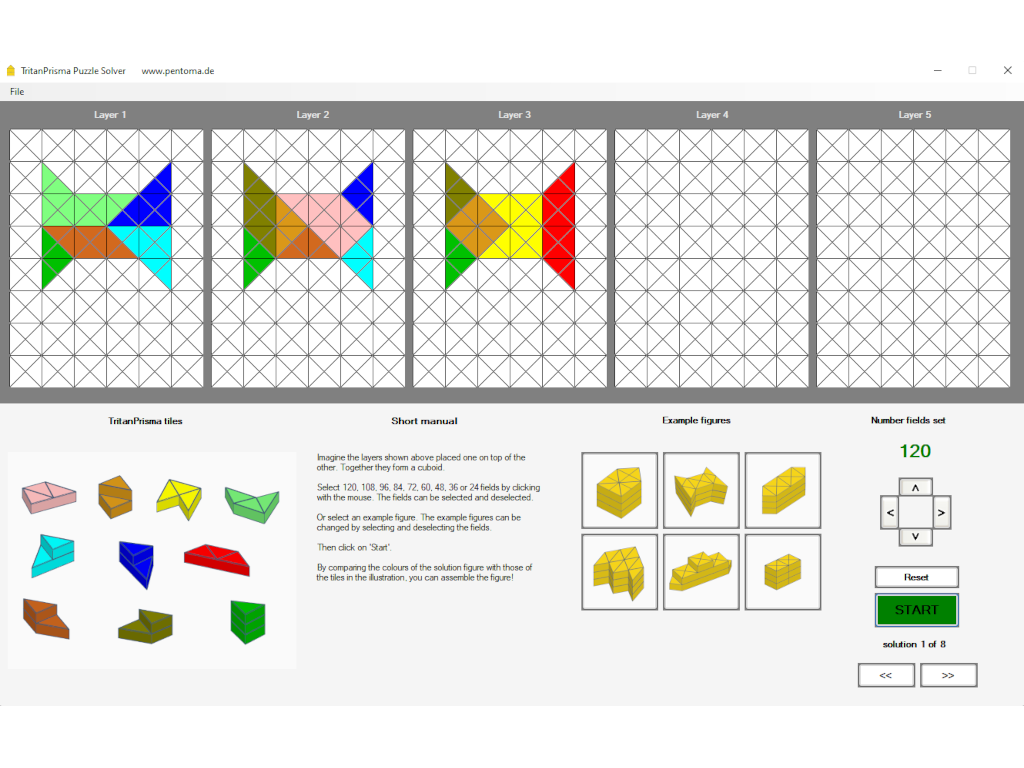Click the Reset button
The width and height of the screenshot is (1024, 768).
[x=916, y=577]
